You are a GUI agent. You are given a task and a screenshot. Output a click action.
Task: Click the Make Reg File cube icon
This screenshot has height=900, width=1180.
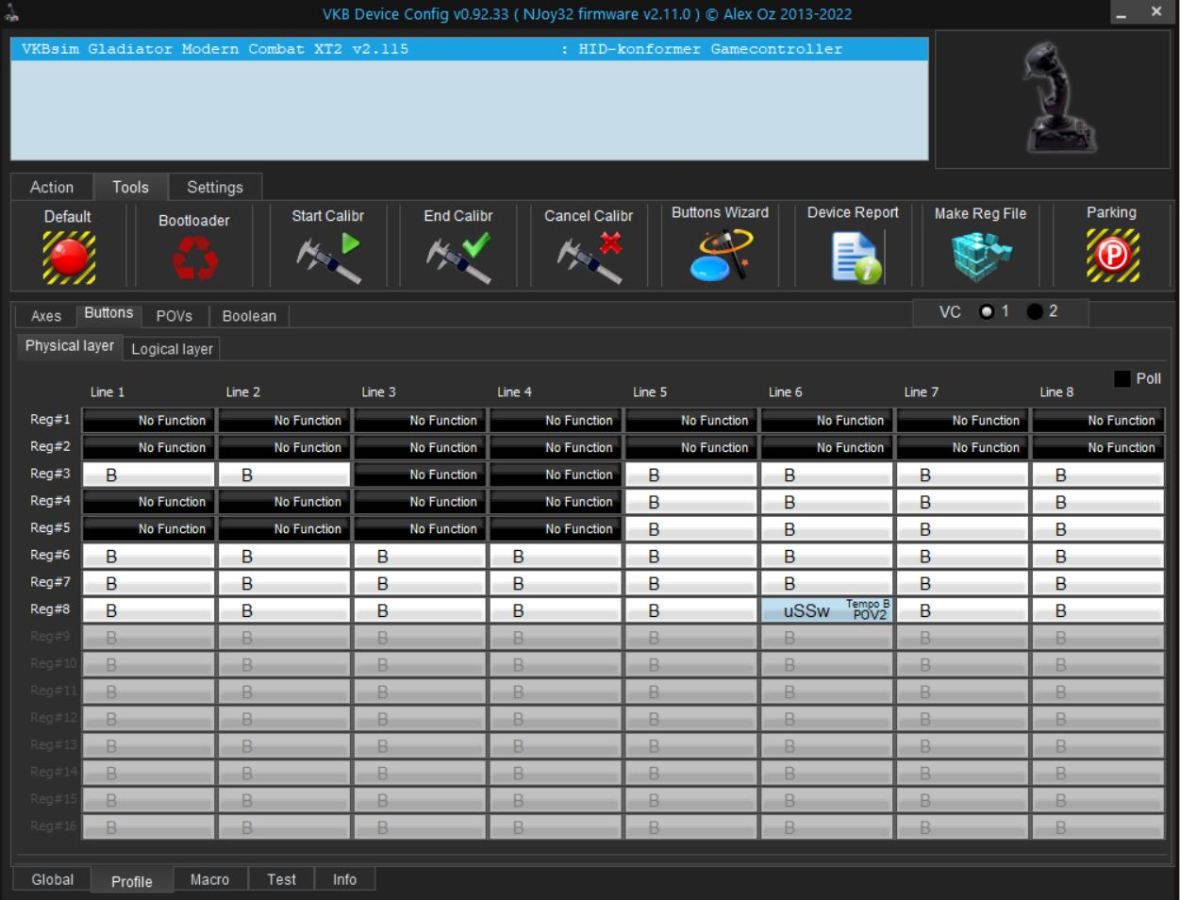pos(981,257)
